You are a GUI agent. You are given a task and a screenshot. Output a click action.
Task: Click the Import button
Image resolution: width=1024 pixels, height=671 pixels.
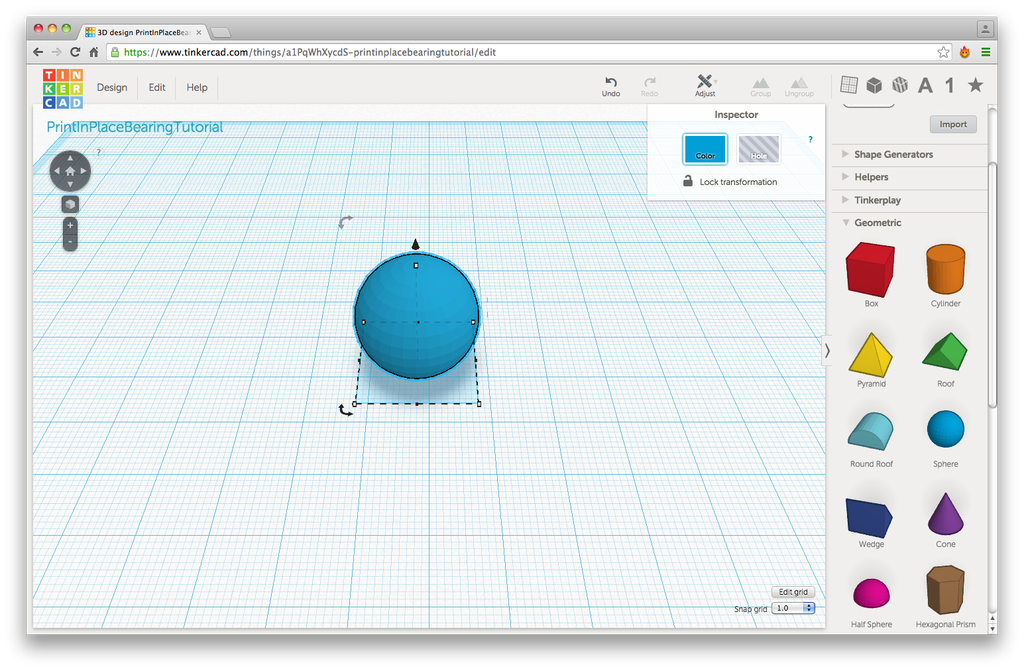(953, 124)
